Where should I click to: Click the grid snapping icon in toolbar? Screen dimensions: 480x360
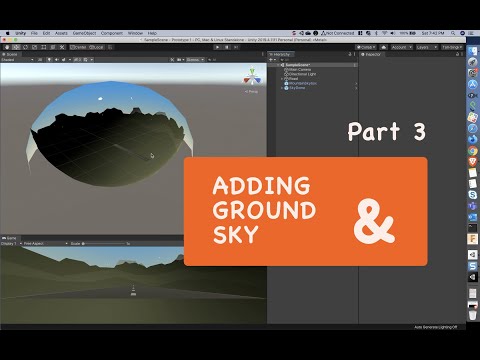coord(110,47)
